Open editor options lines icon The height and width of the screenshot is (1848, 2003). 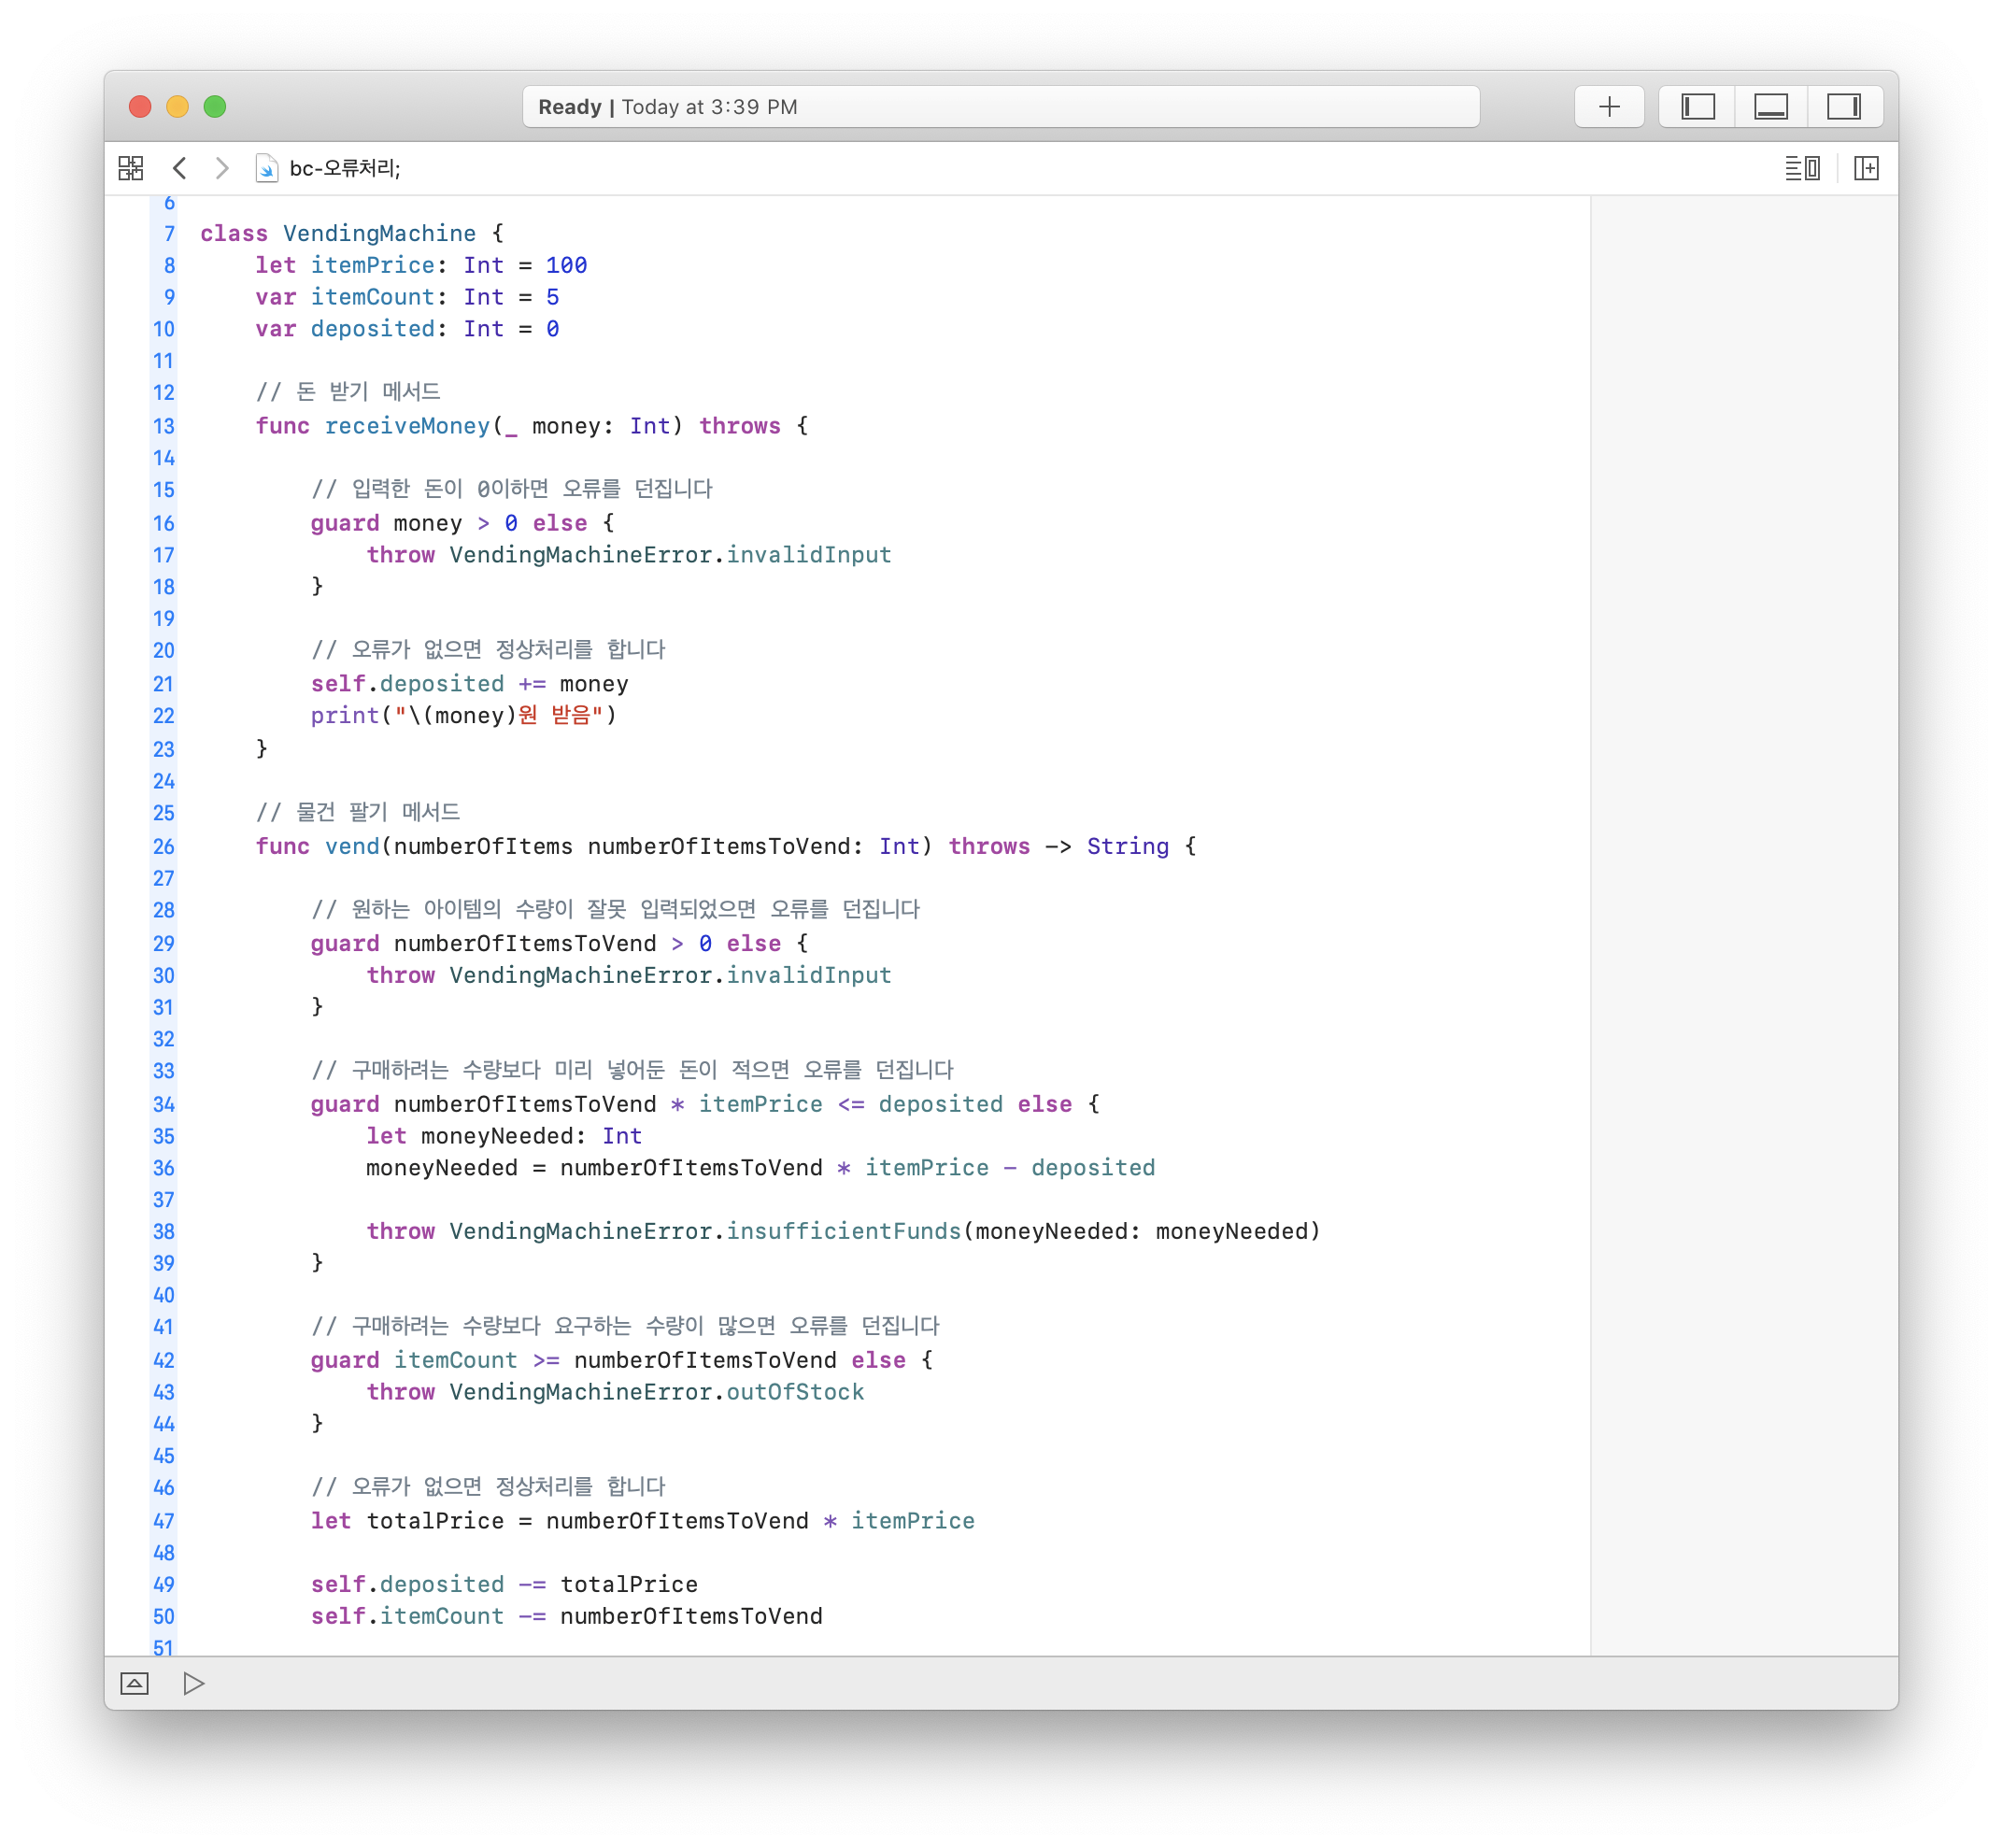[x=1802, y=168]
